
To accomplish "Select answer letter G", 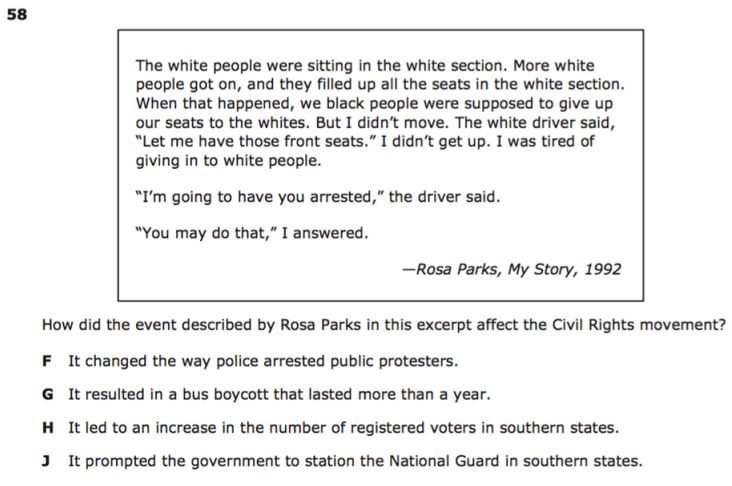I will coord(48,394).
